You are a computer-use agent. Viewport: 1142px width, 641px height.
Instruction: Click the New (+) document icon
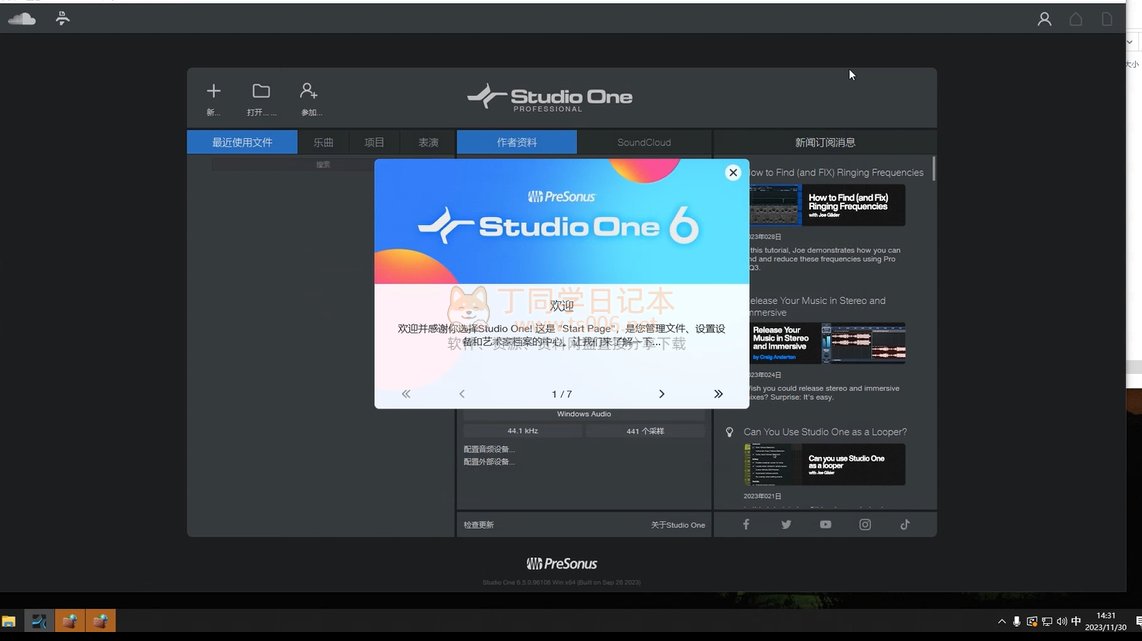[213, 92]
